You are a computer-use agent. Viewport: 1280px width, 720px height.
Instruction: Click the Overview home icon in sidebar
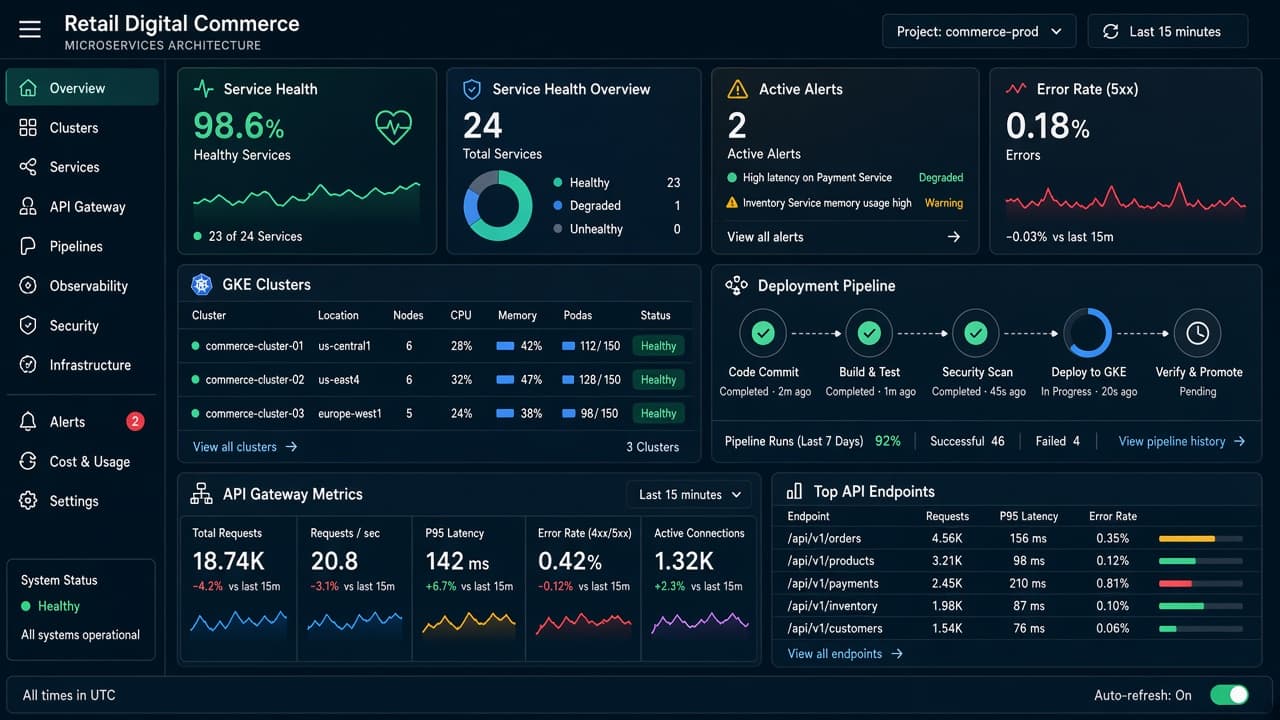28,88
